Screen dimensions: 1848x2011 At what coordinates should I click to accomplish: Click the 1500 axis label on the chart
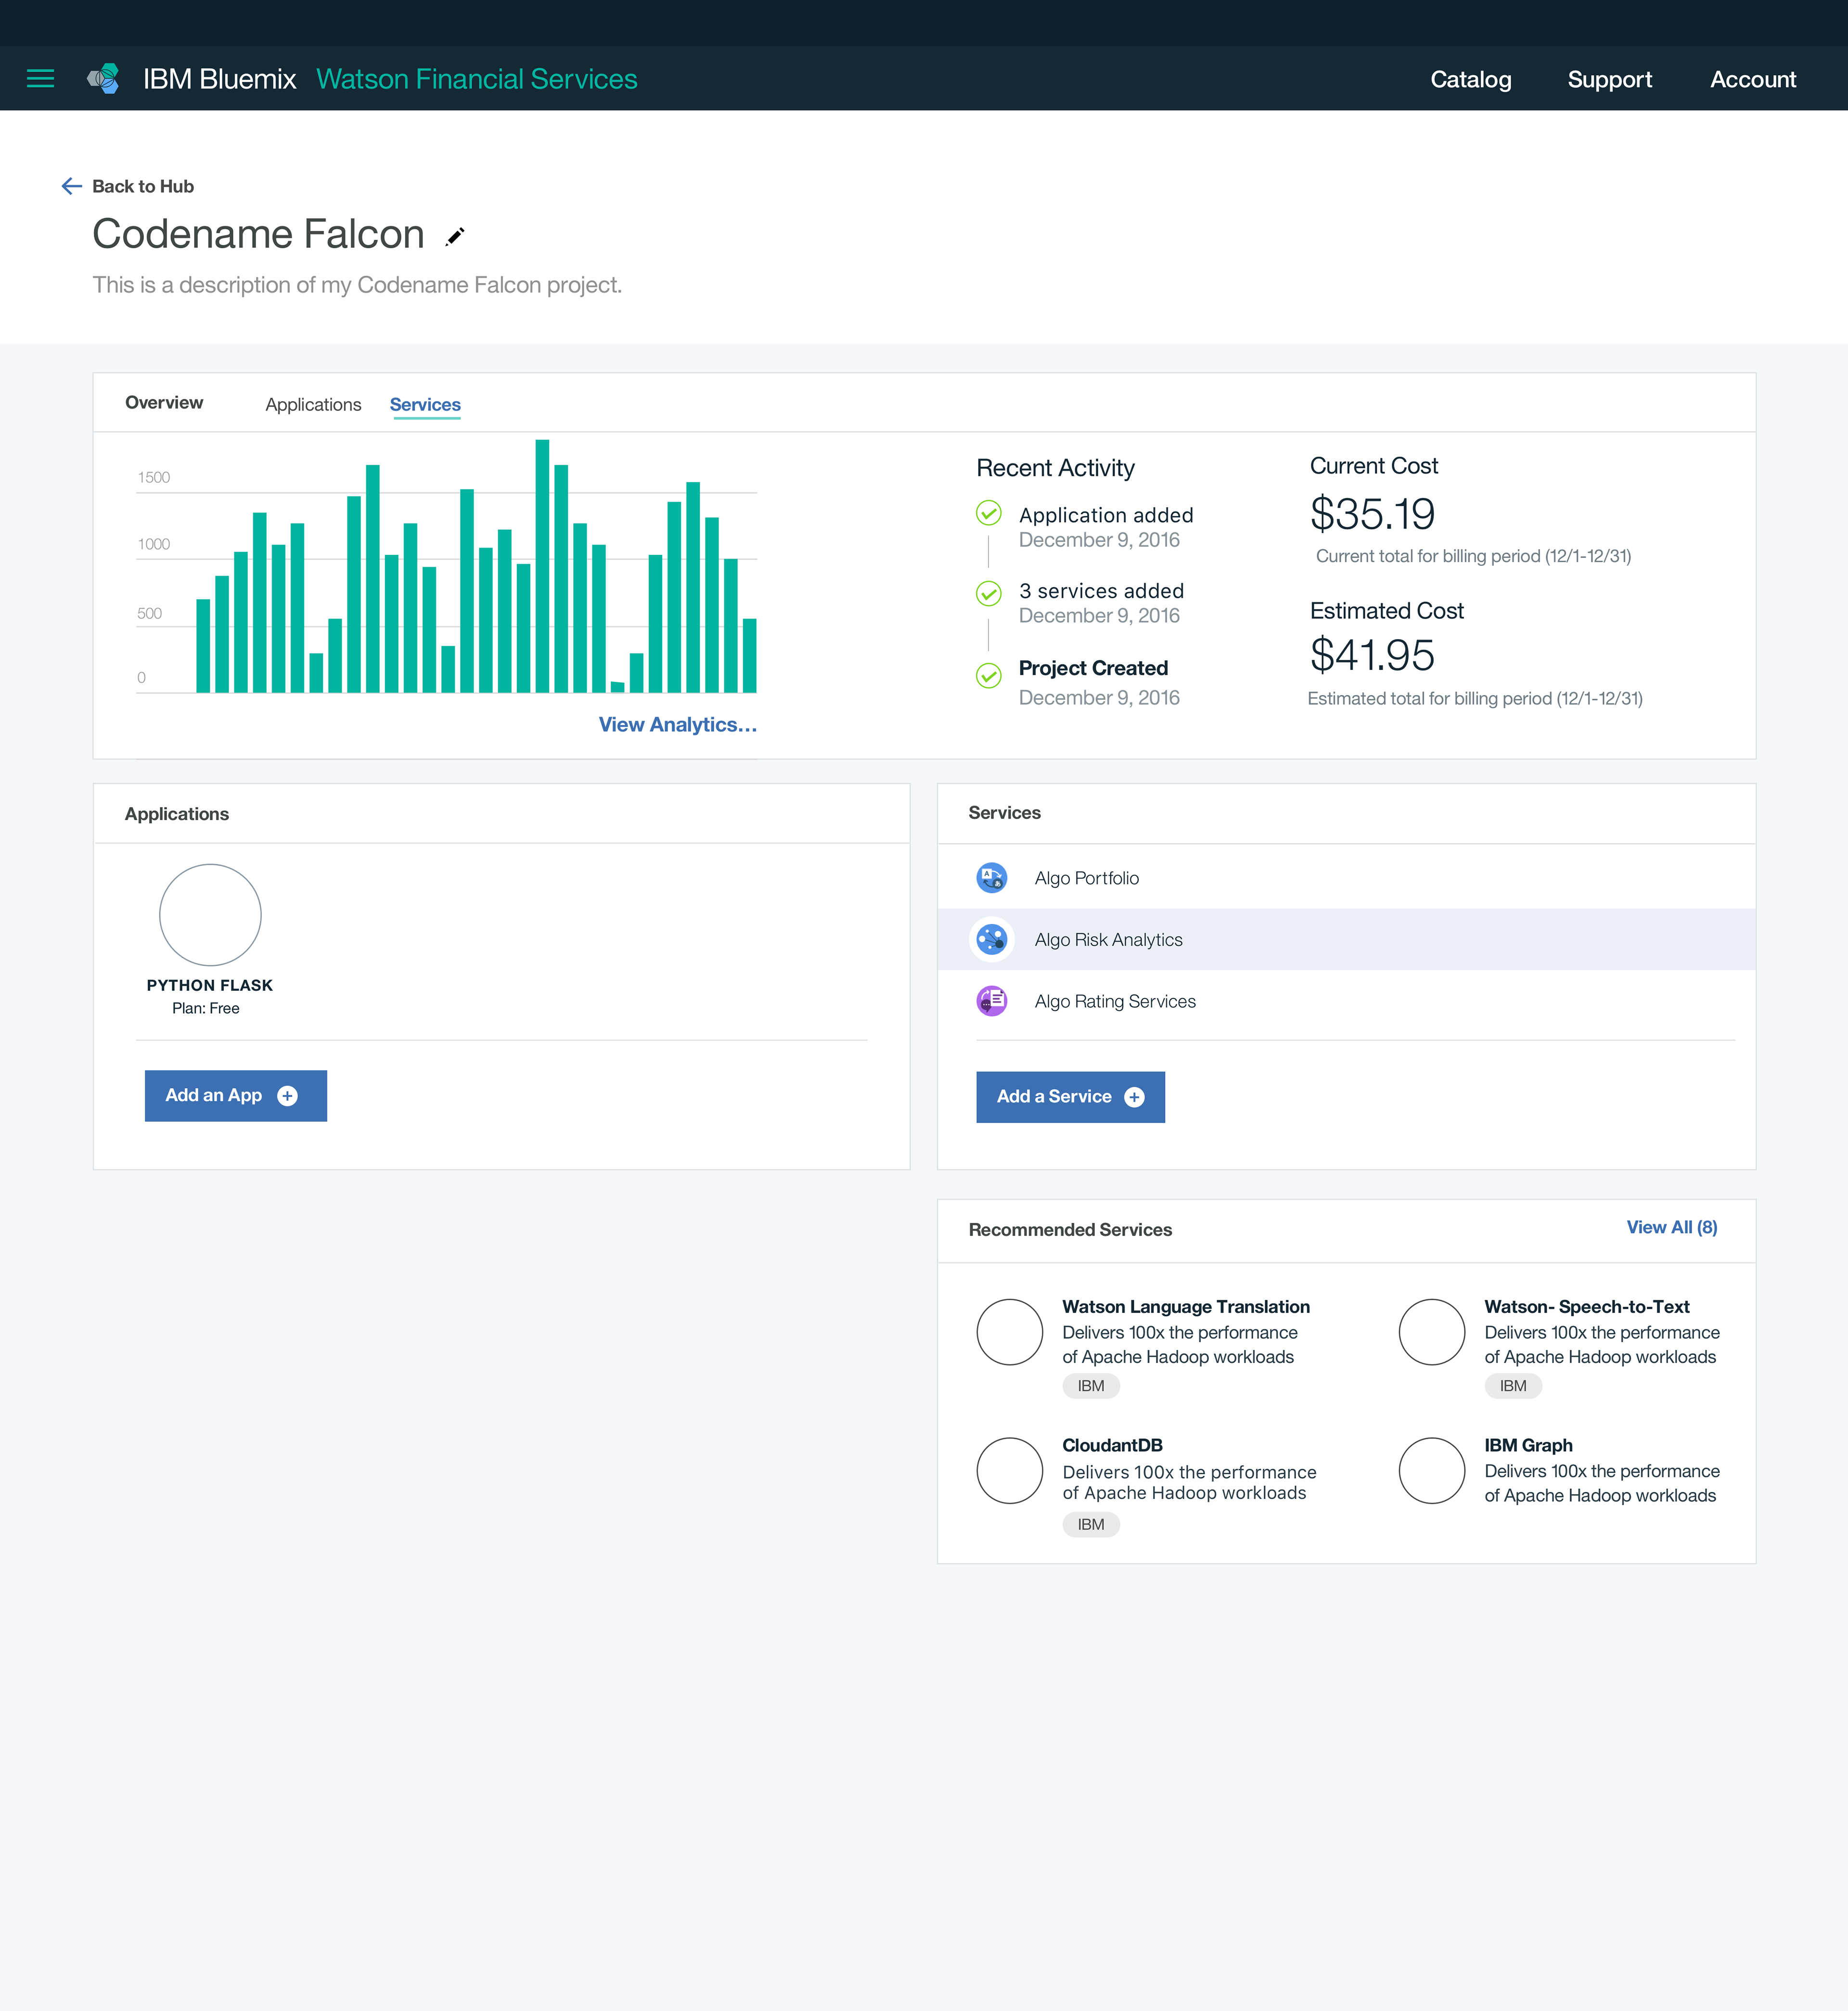coord(154,477)
